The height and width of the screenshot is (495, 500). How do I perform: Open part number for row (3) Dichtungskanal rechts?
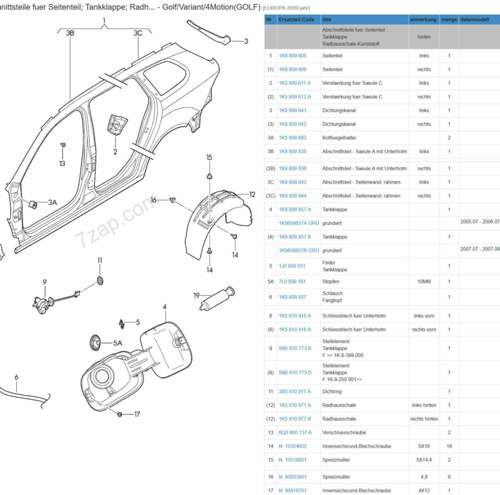point(293,124)
